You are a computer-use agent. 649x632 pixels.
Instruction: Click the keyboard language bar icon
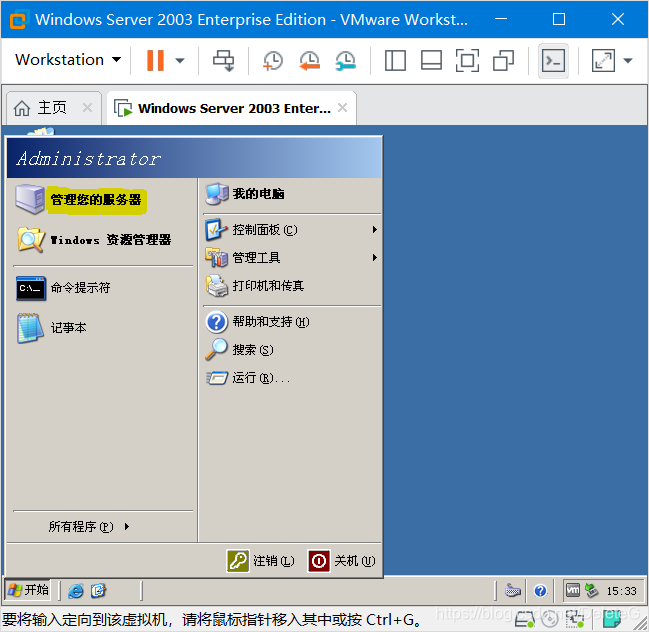coord(512,591)
